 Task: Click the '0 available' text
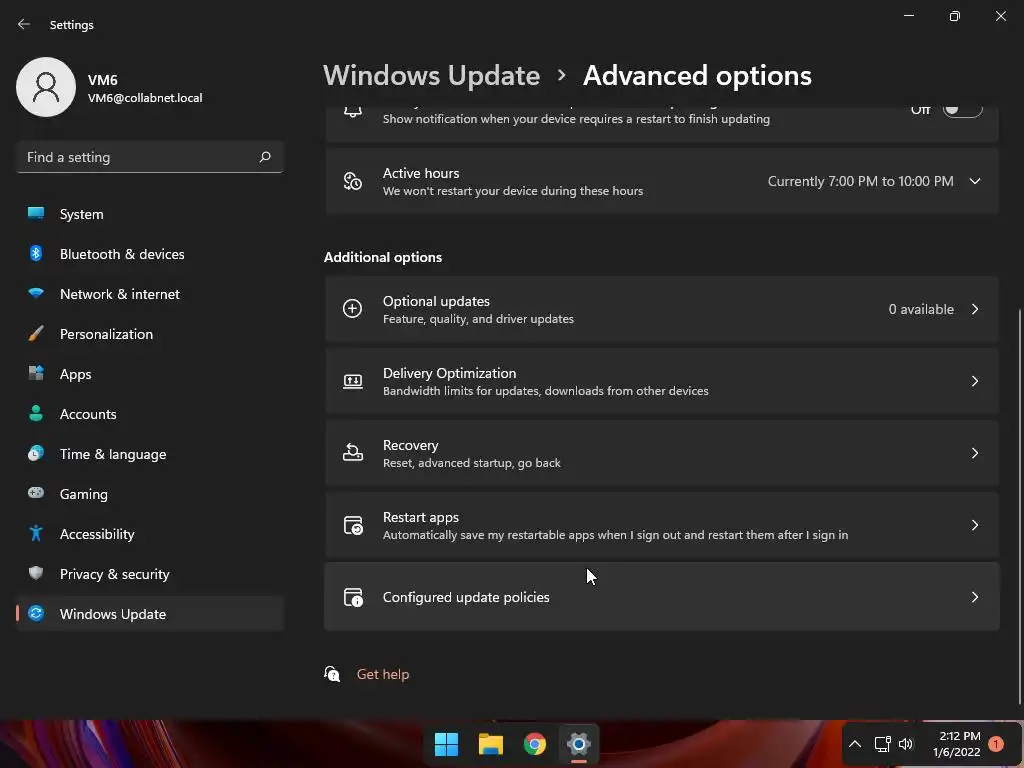[921, 309]
